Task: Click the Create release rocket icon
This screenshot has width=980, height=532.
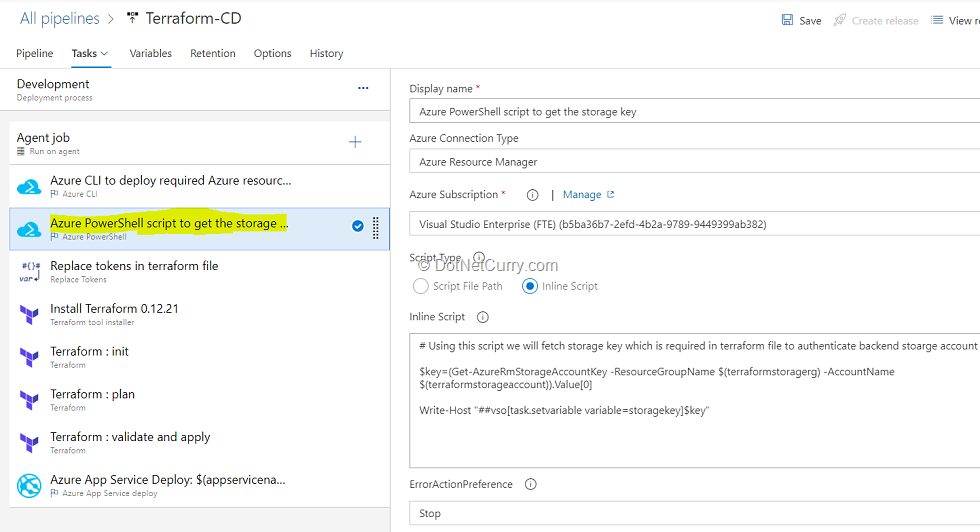Action: (x=840, y=20)
